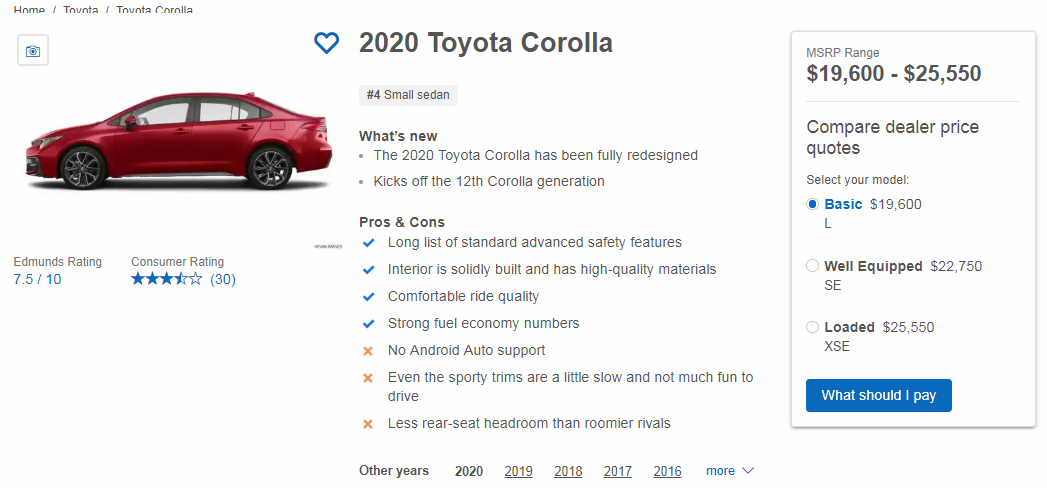Switch to the 2017 model year
The image size is (1047, 488).
click(617, 472)
